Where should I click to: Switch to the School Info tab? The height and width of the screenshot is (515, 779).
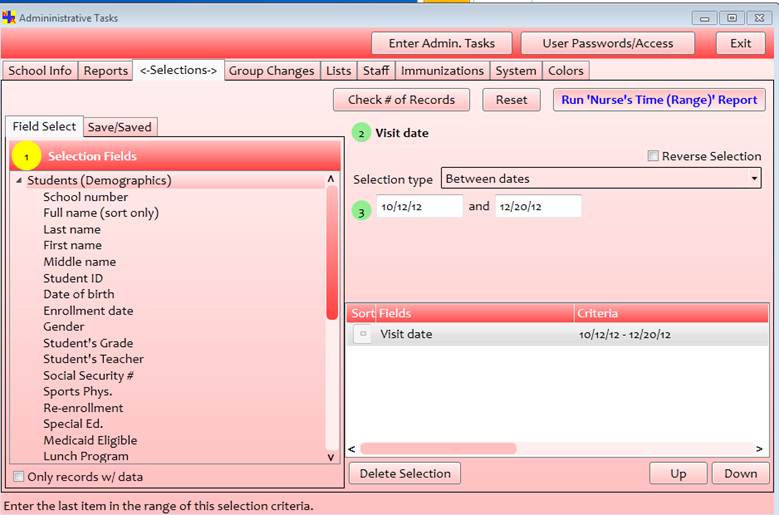[40, 71]
